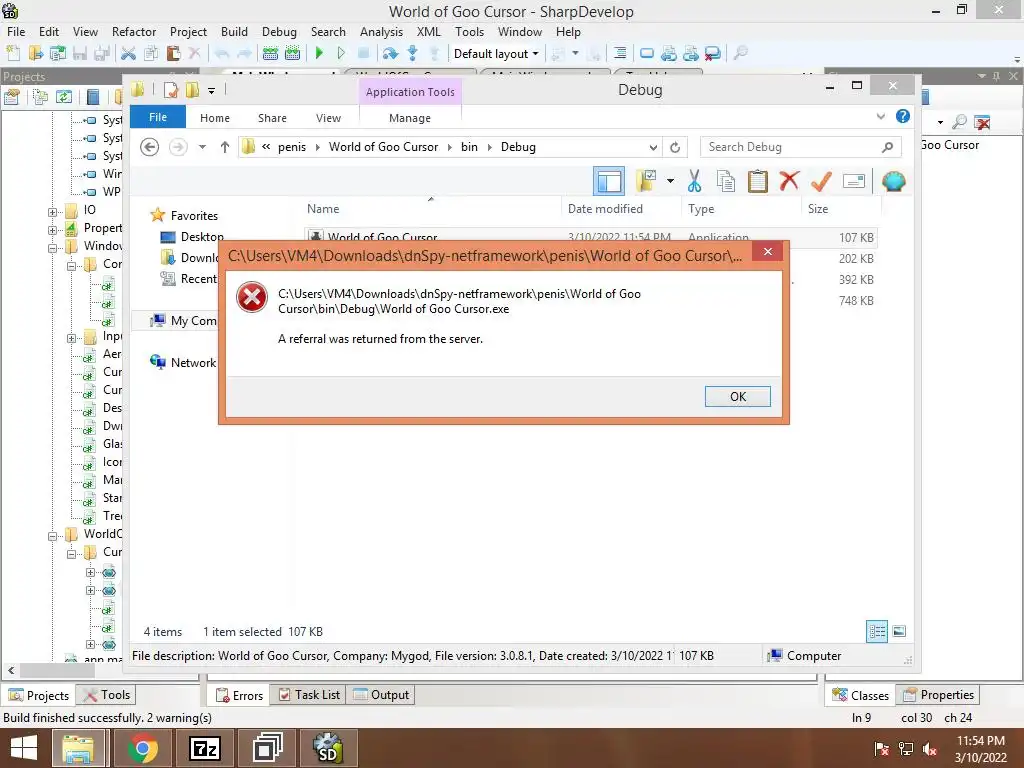Collapse the WorldO folder in Projects tree
Screen dimensions: 1024x768
[x=52, y=536]
